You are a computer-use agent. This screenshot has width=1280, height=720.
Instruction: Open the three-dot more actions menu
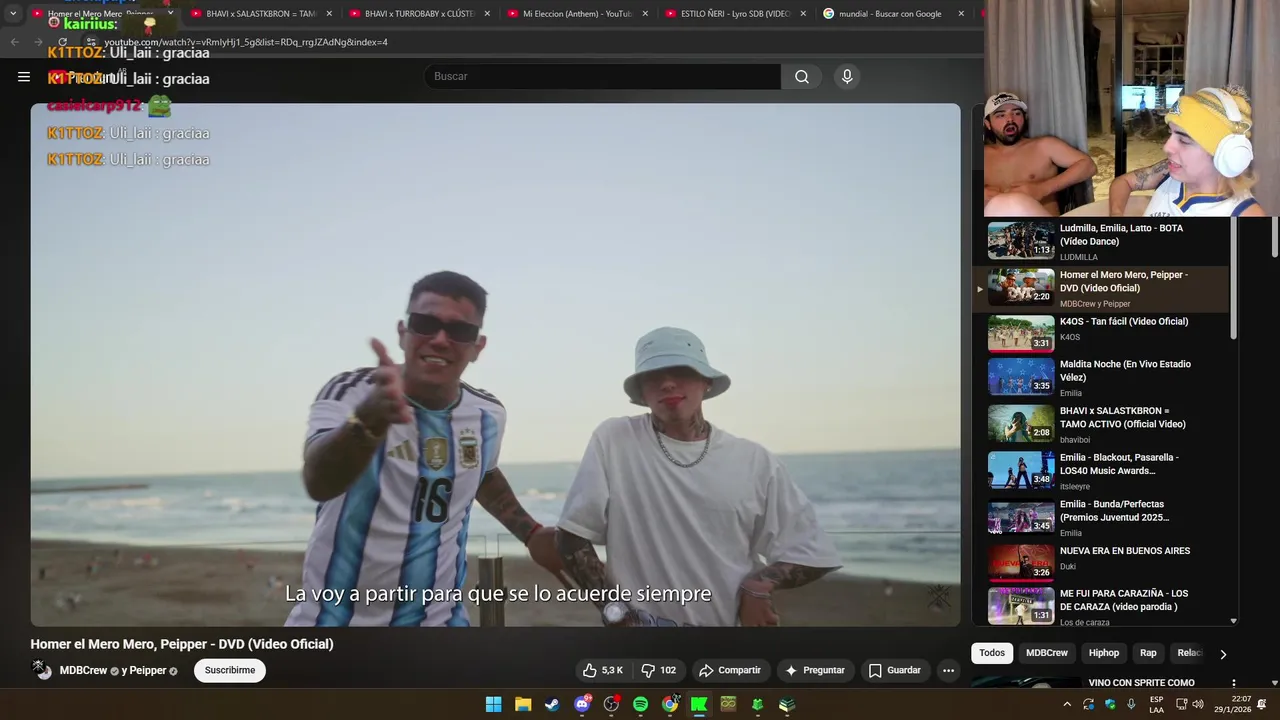pyautogui.click(x=948, y=670)
